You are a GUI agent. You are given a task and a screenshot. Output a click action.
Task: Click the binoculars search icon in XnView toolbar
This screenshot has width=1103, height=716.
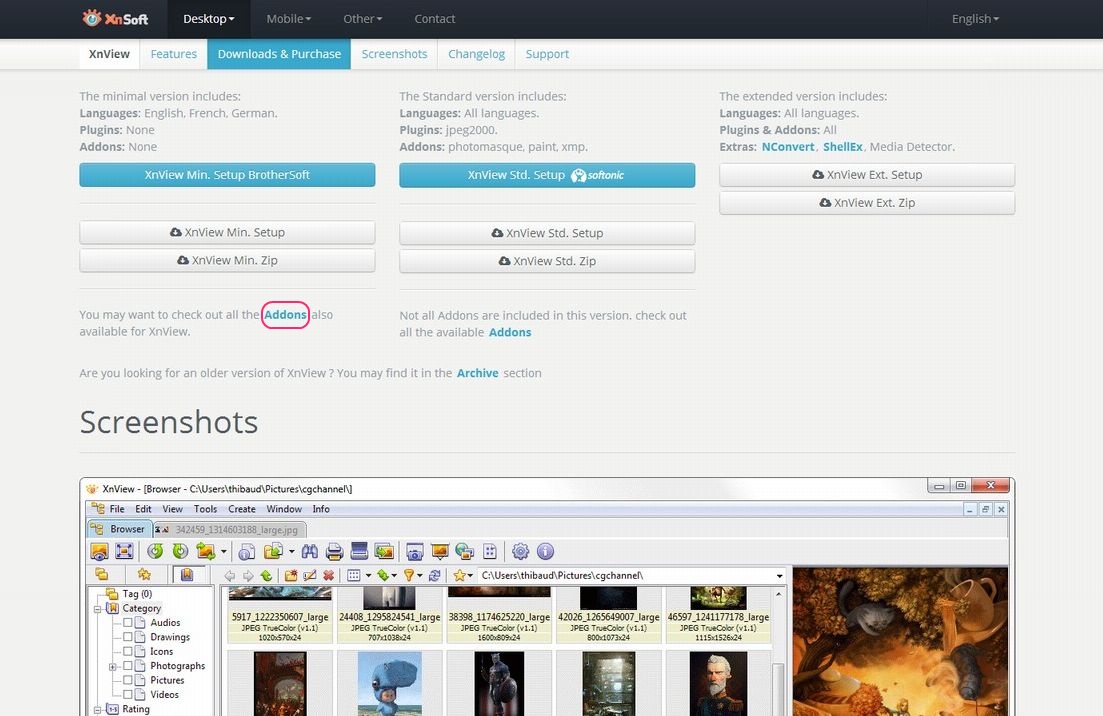[310, 551]
